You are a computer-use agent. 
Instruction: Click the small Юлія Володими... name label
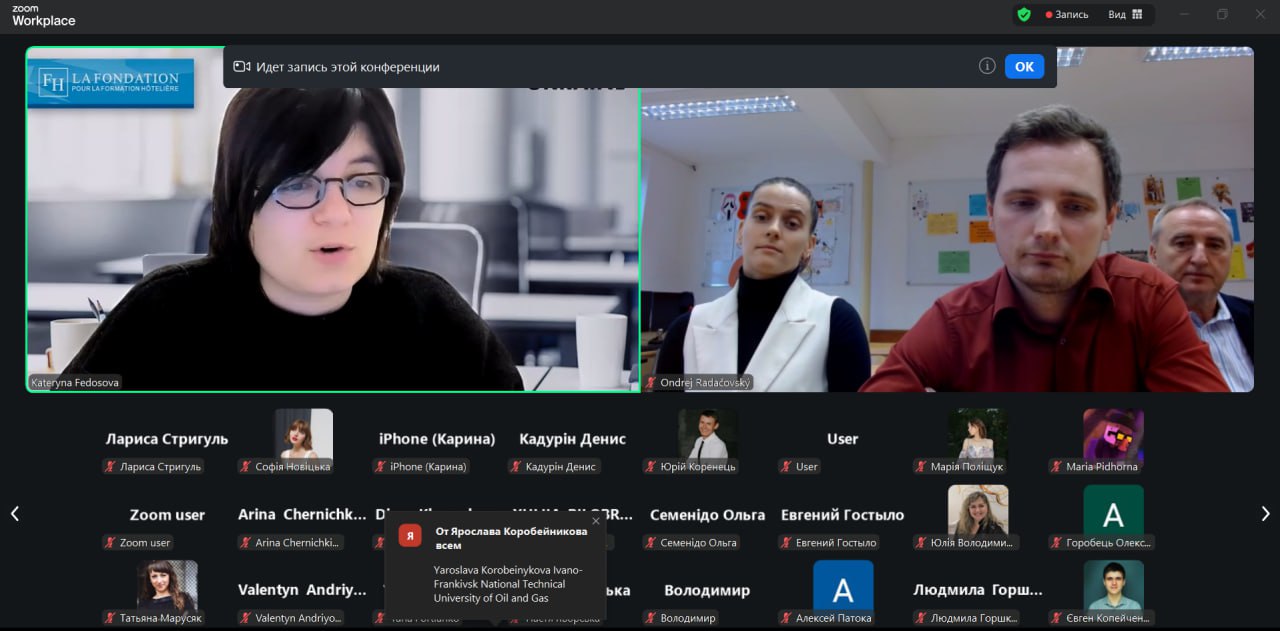click(974, 542)
